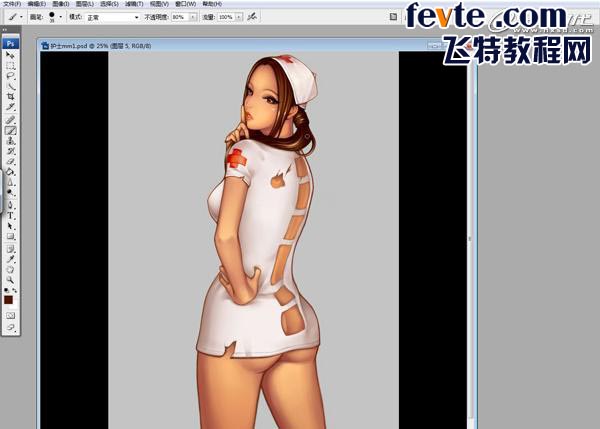This screenshot has width=600, height=429.
Task: Select the Path Selection tool
Action: (x=11, y=226)
